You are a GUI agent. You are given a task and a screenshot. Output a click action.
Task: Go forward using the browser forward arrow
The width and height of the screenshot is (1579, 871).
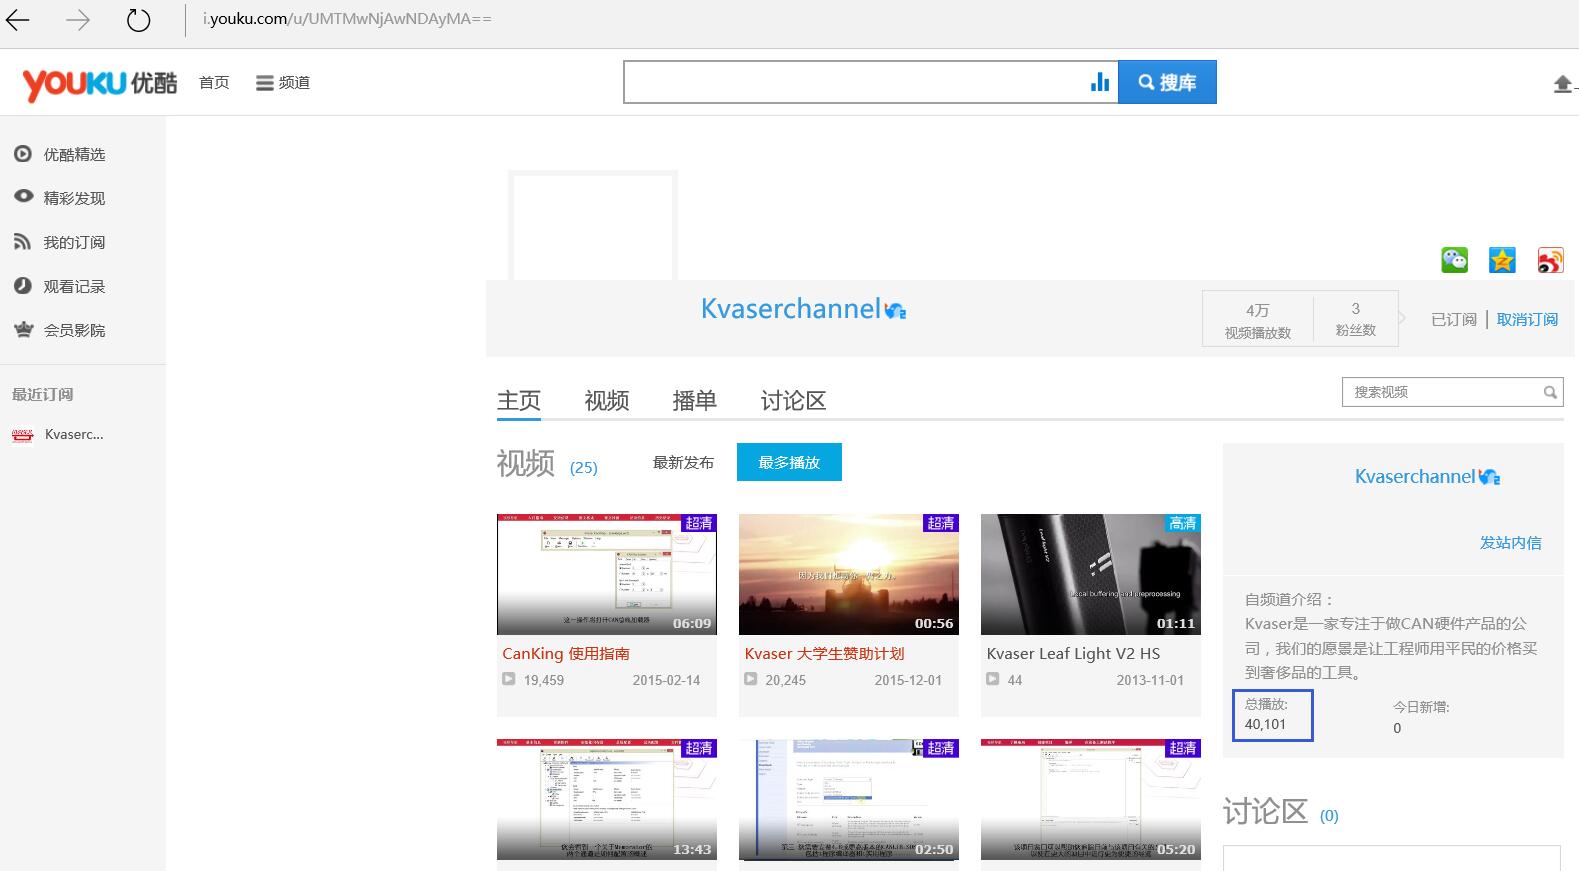click(77, 20)
